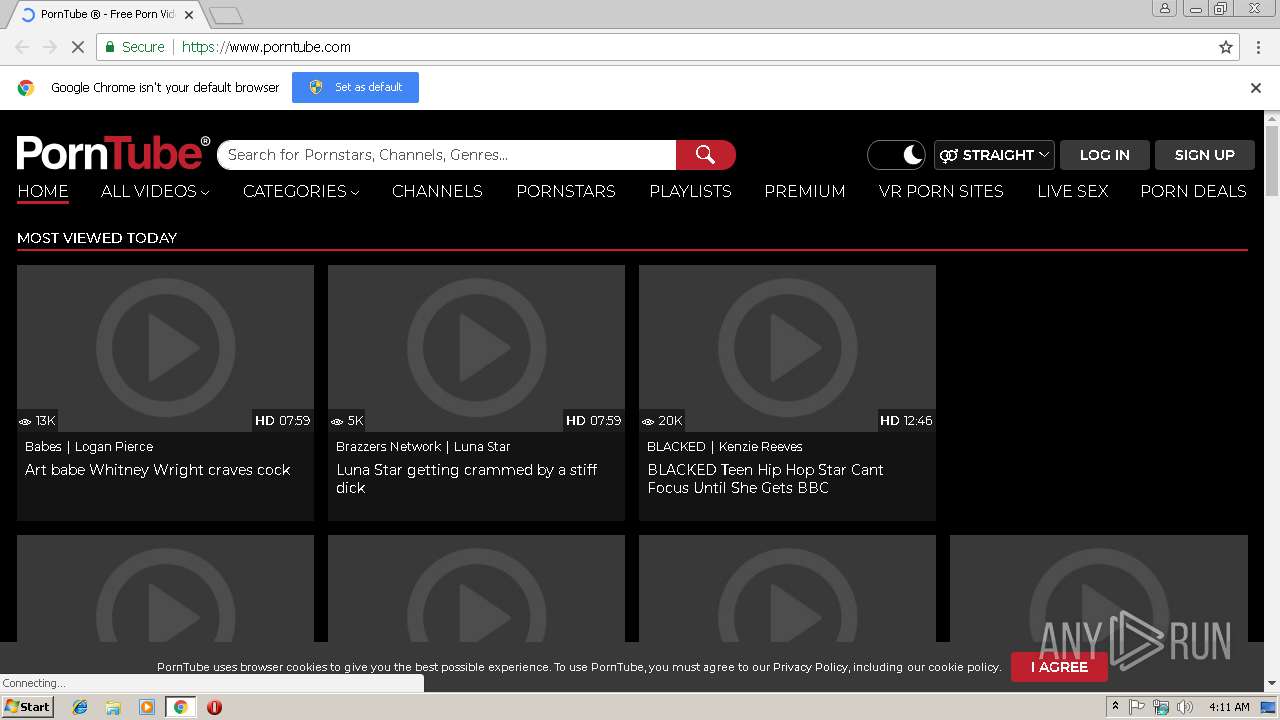
Task: Open the cookie policy link
Action: coord(964,667)
